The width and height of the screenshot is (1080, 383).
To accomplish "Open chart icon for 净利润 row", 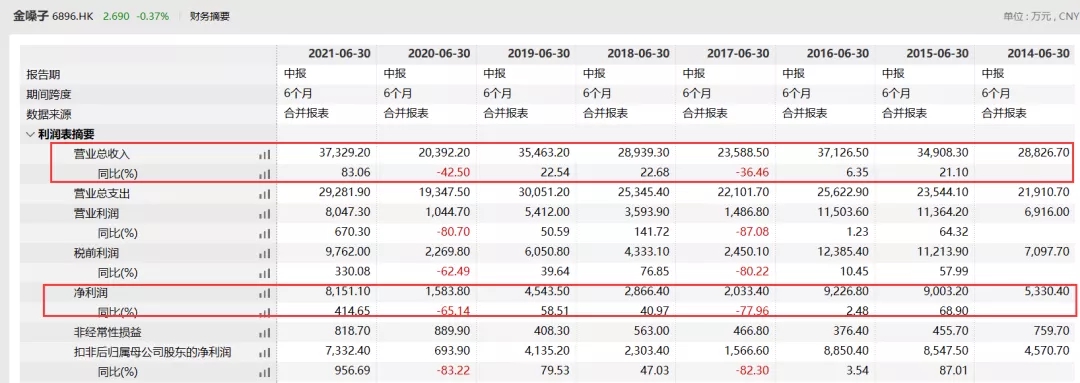I will tap(265, 293).
